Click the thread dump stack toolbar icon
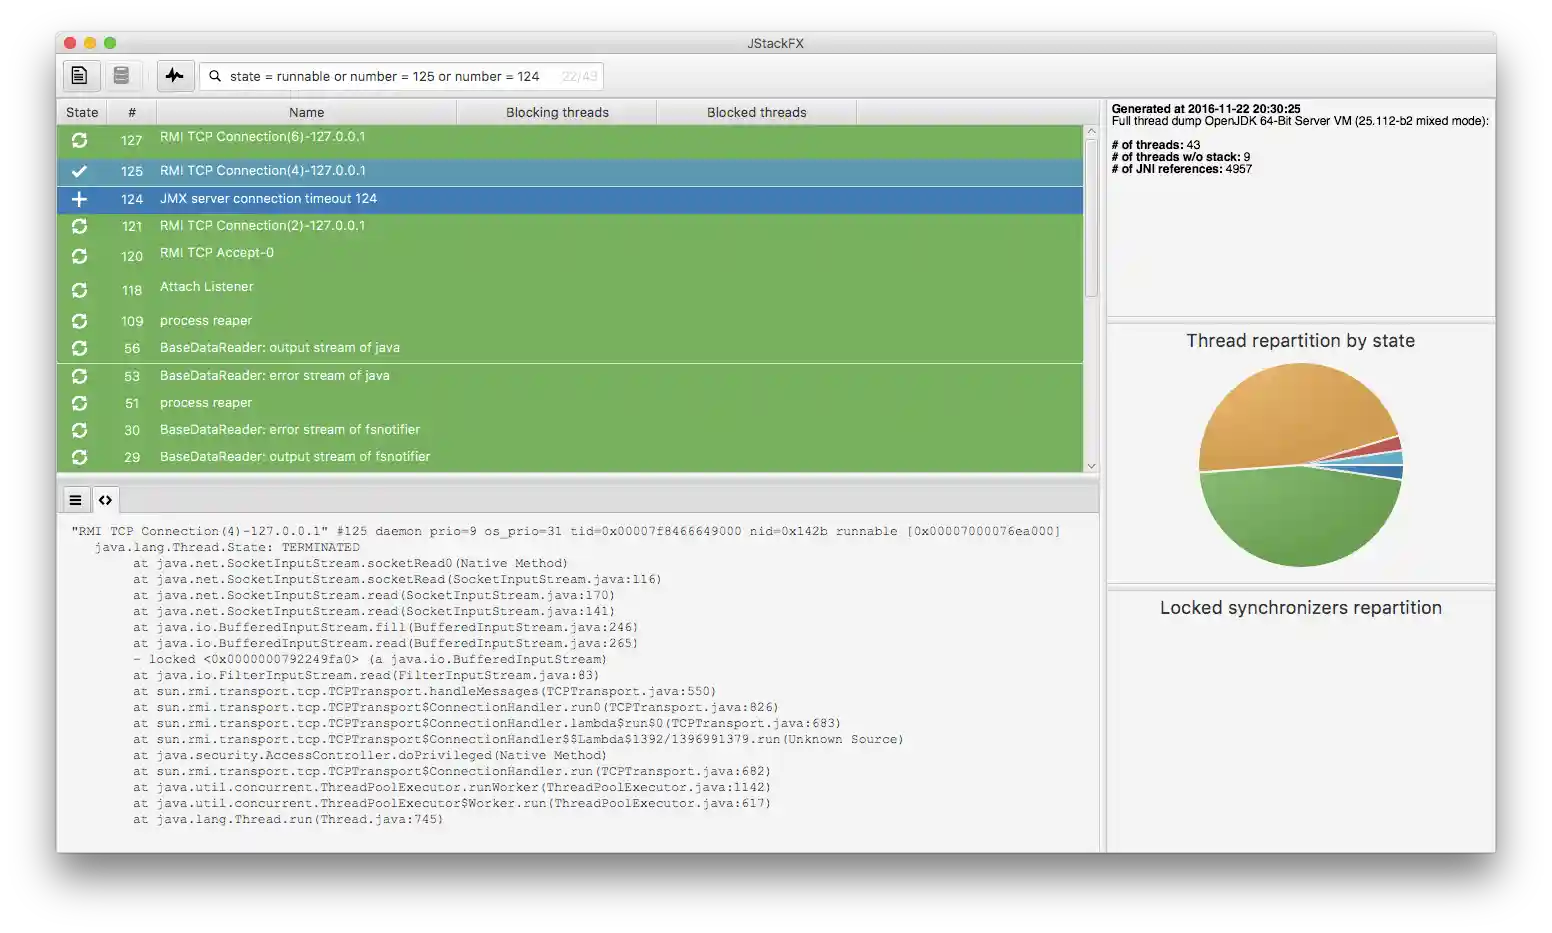The height and width of the screenshot is (933, 1552). point(122,75)
